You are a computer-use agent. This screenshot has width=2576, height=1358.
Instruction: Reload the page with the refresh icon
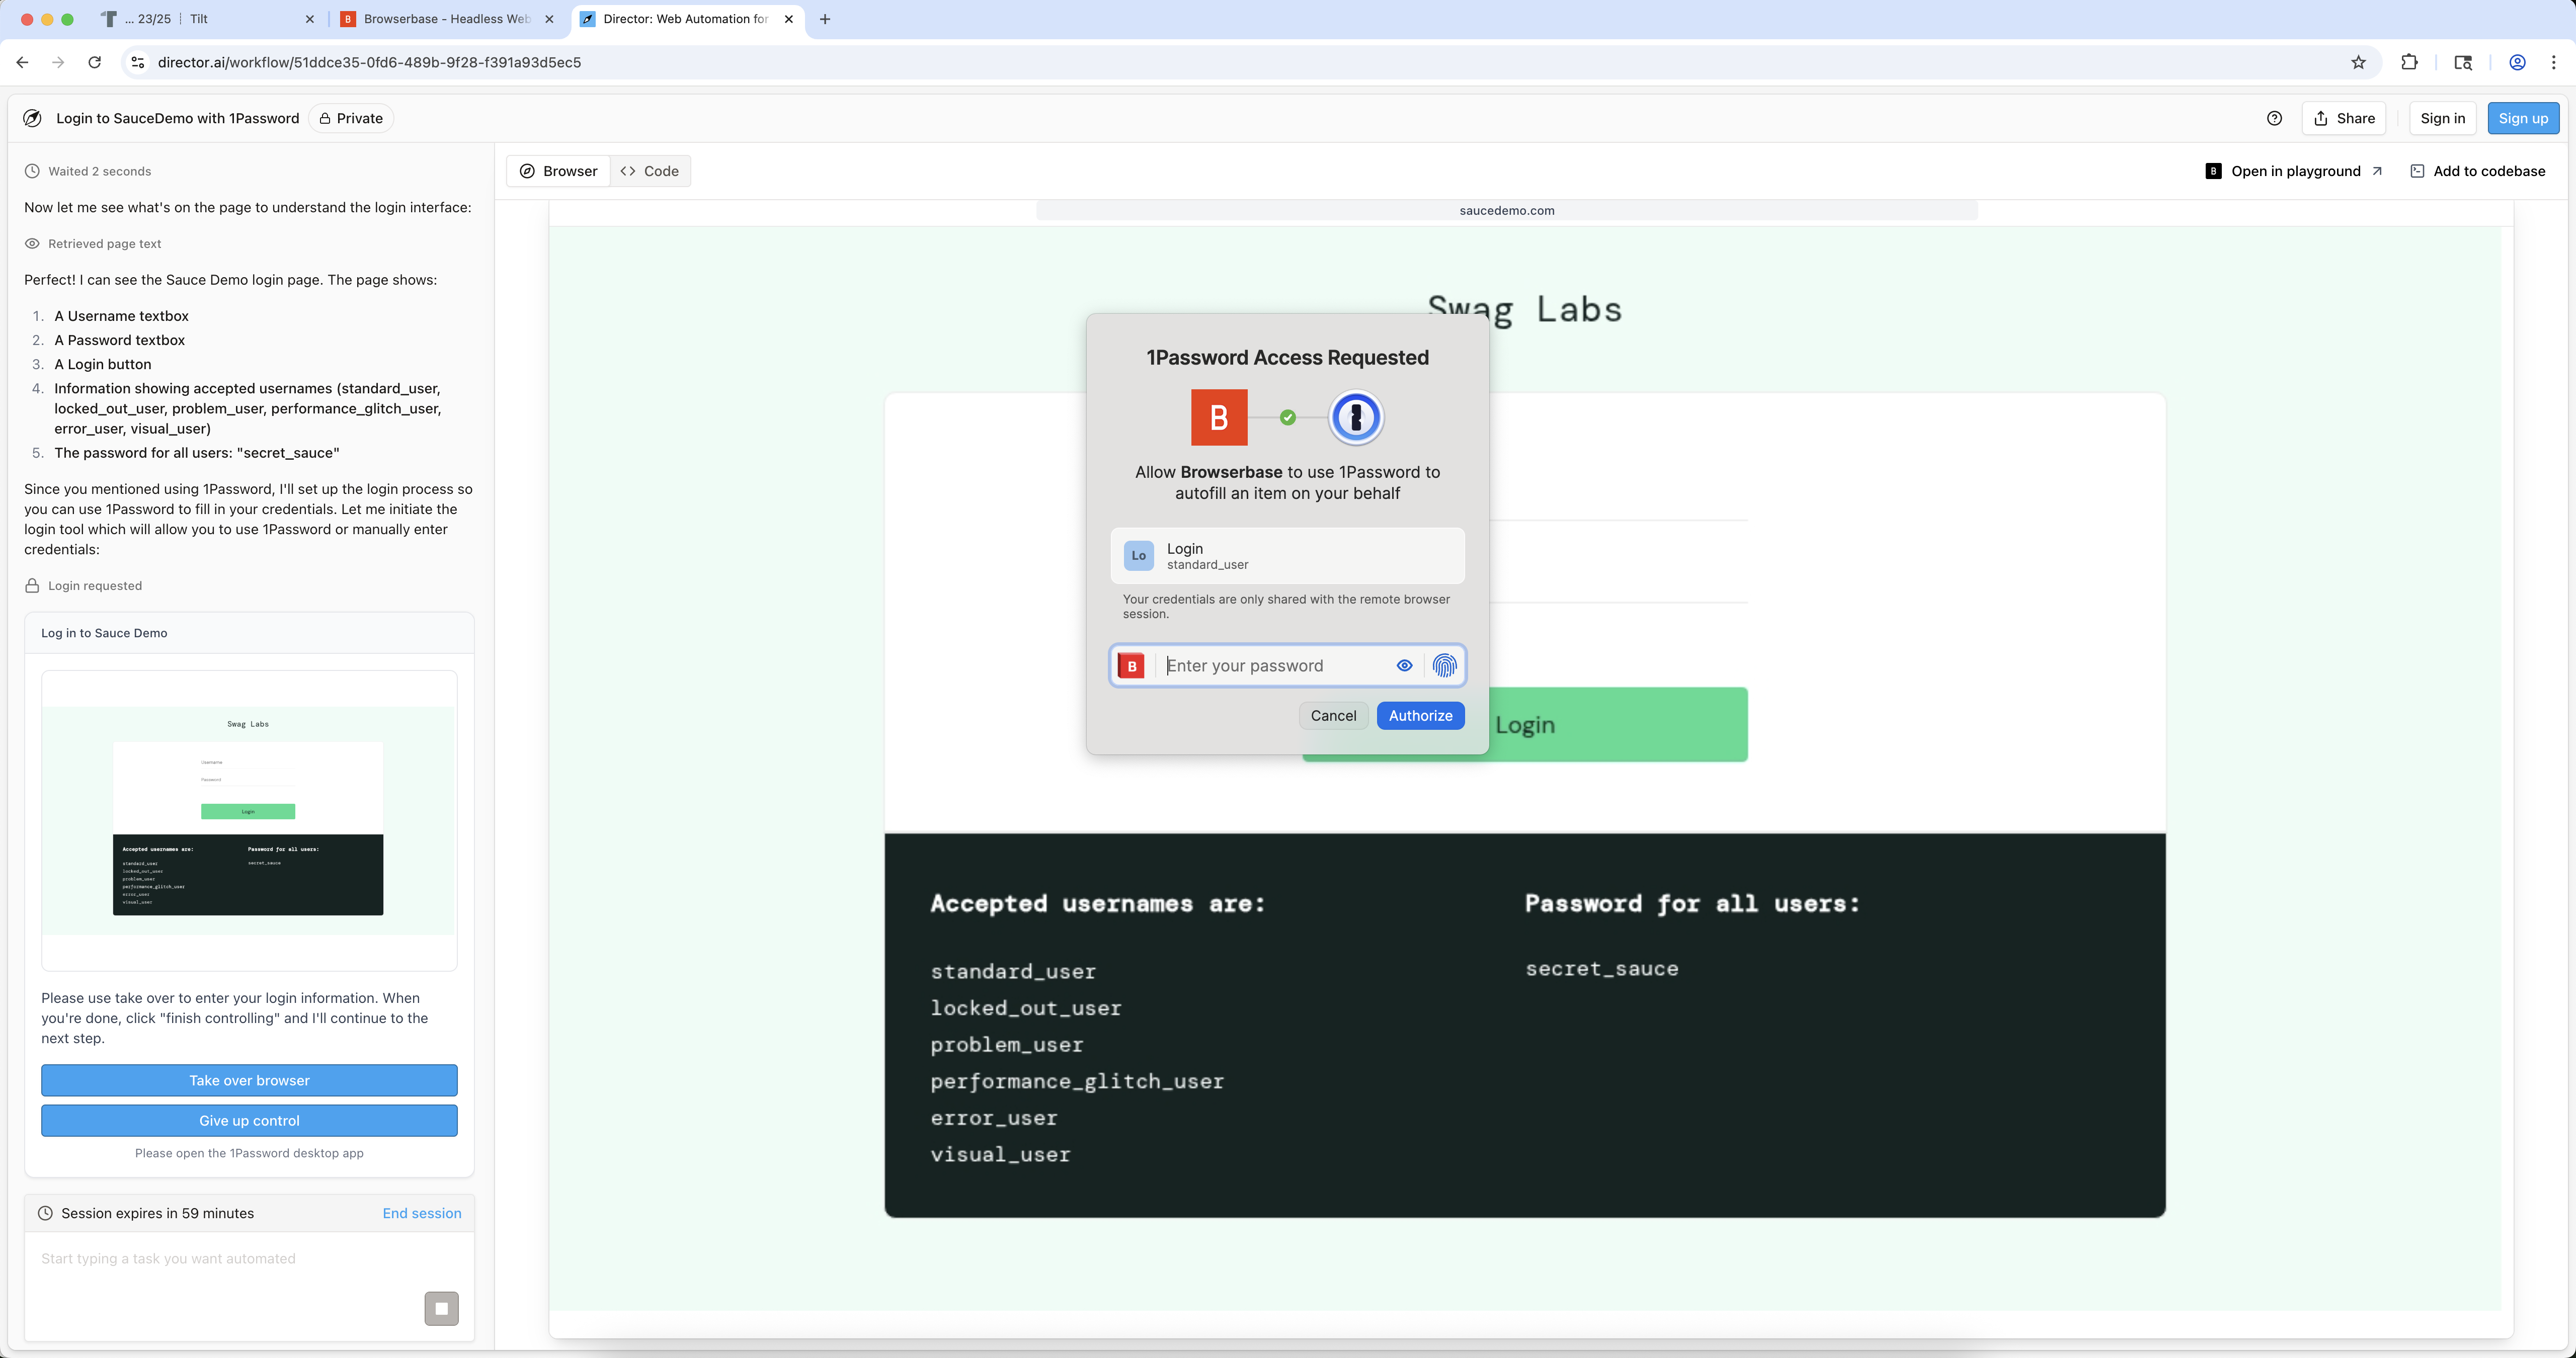click(95, 62)
